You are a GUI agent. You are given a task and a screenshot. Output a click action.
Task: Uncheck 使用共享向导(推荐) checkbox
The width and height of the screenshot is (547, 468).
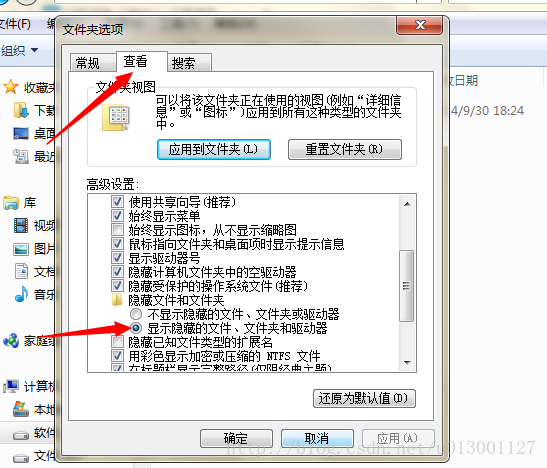click(x=117, y=201)
